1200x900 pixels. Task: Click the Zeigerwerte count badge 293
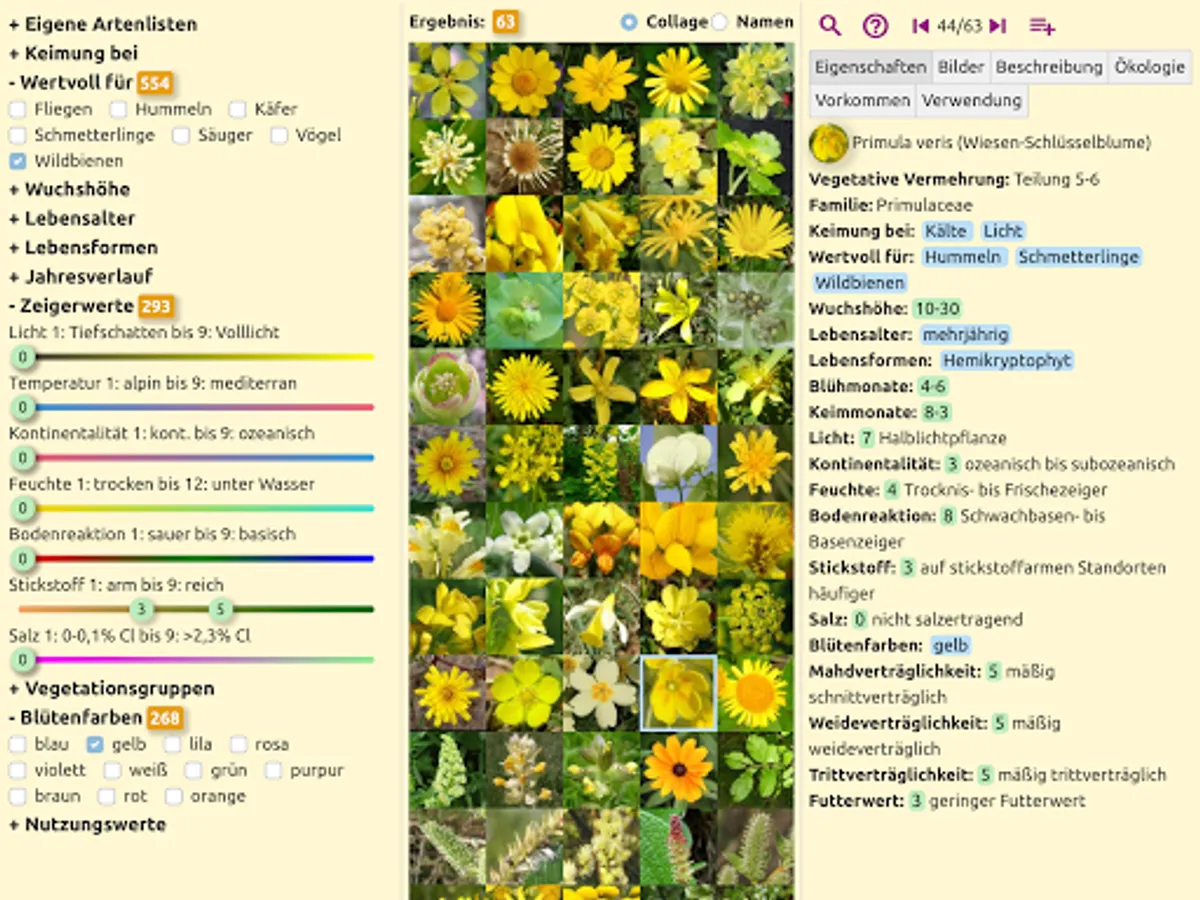[157, 306]
